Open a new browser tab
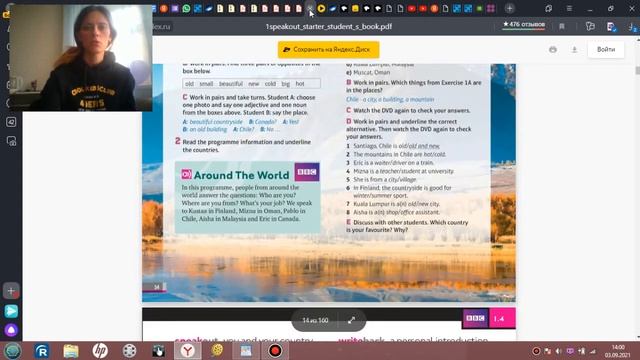The image size is (640, 360). (x=509, y=8)
